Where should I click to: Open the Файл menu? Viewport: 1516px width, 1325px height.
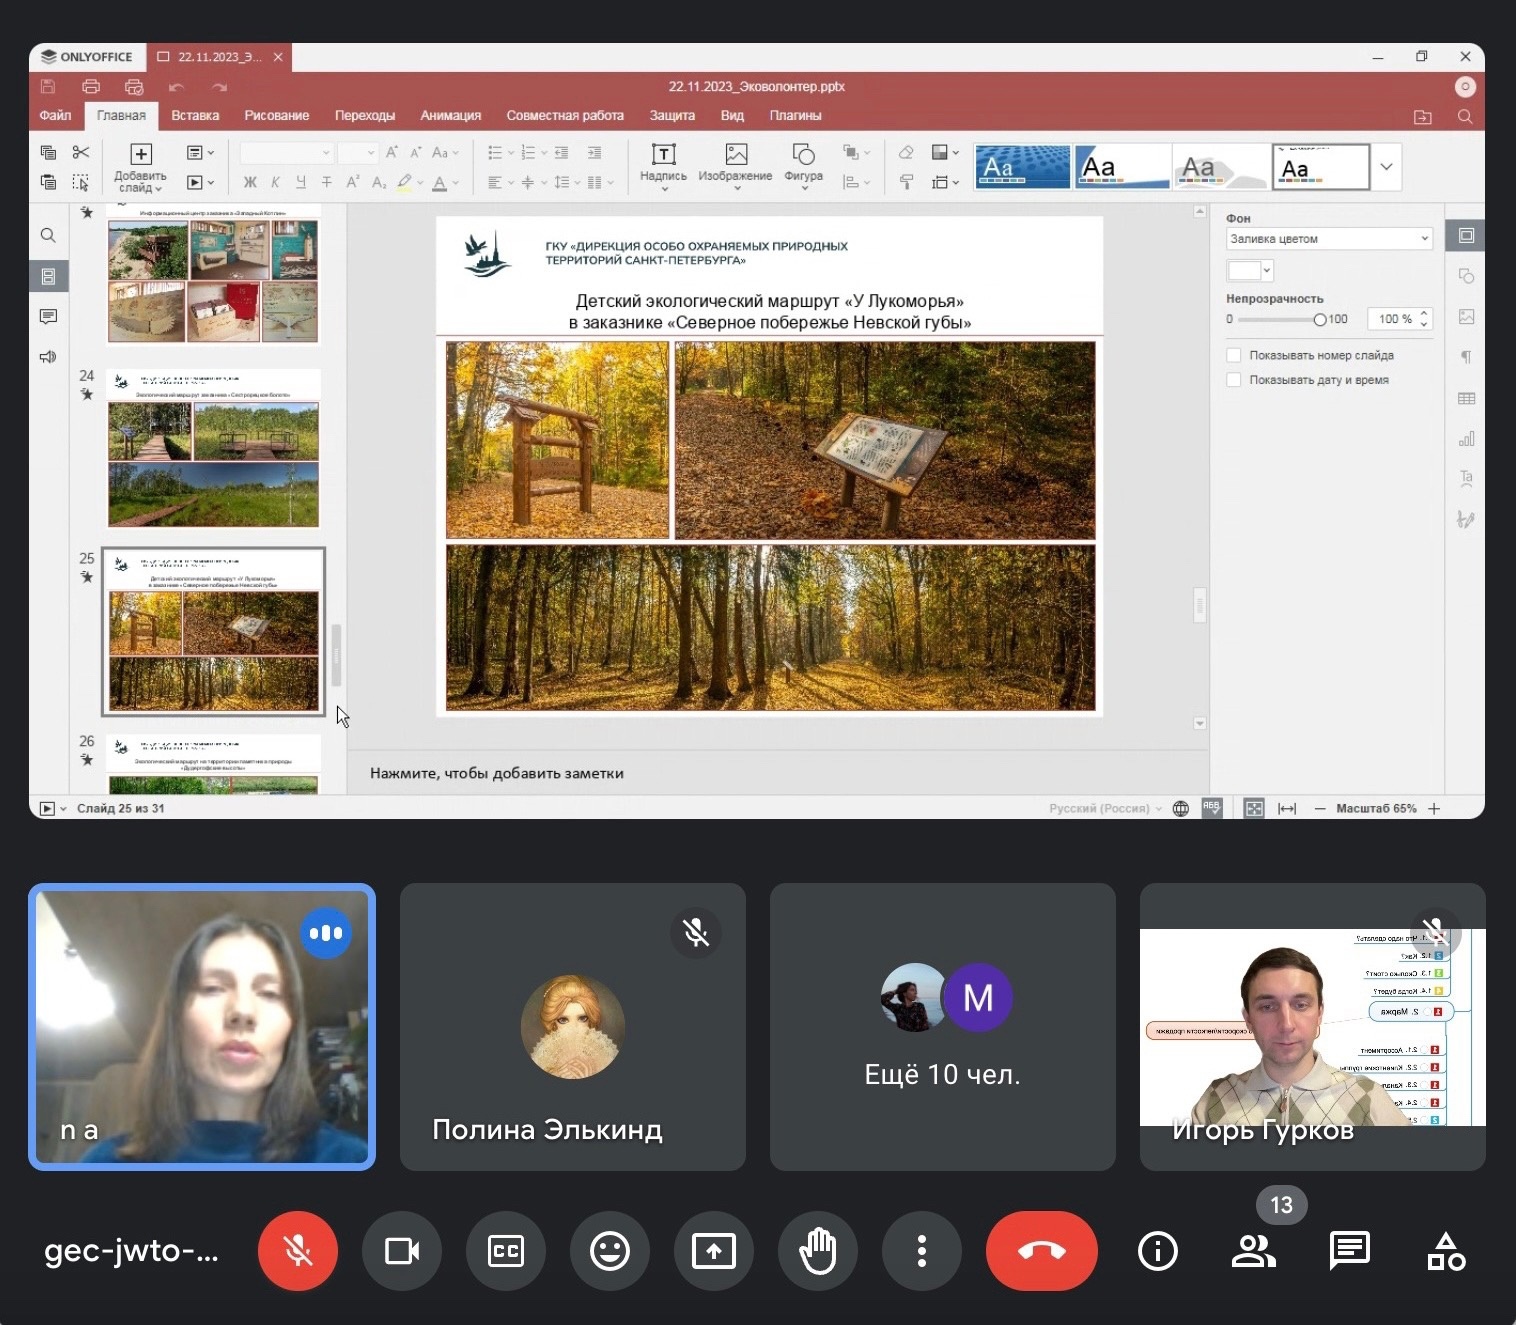coord(55,116)
